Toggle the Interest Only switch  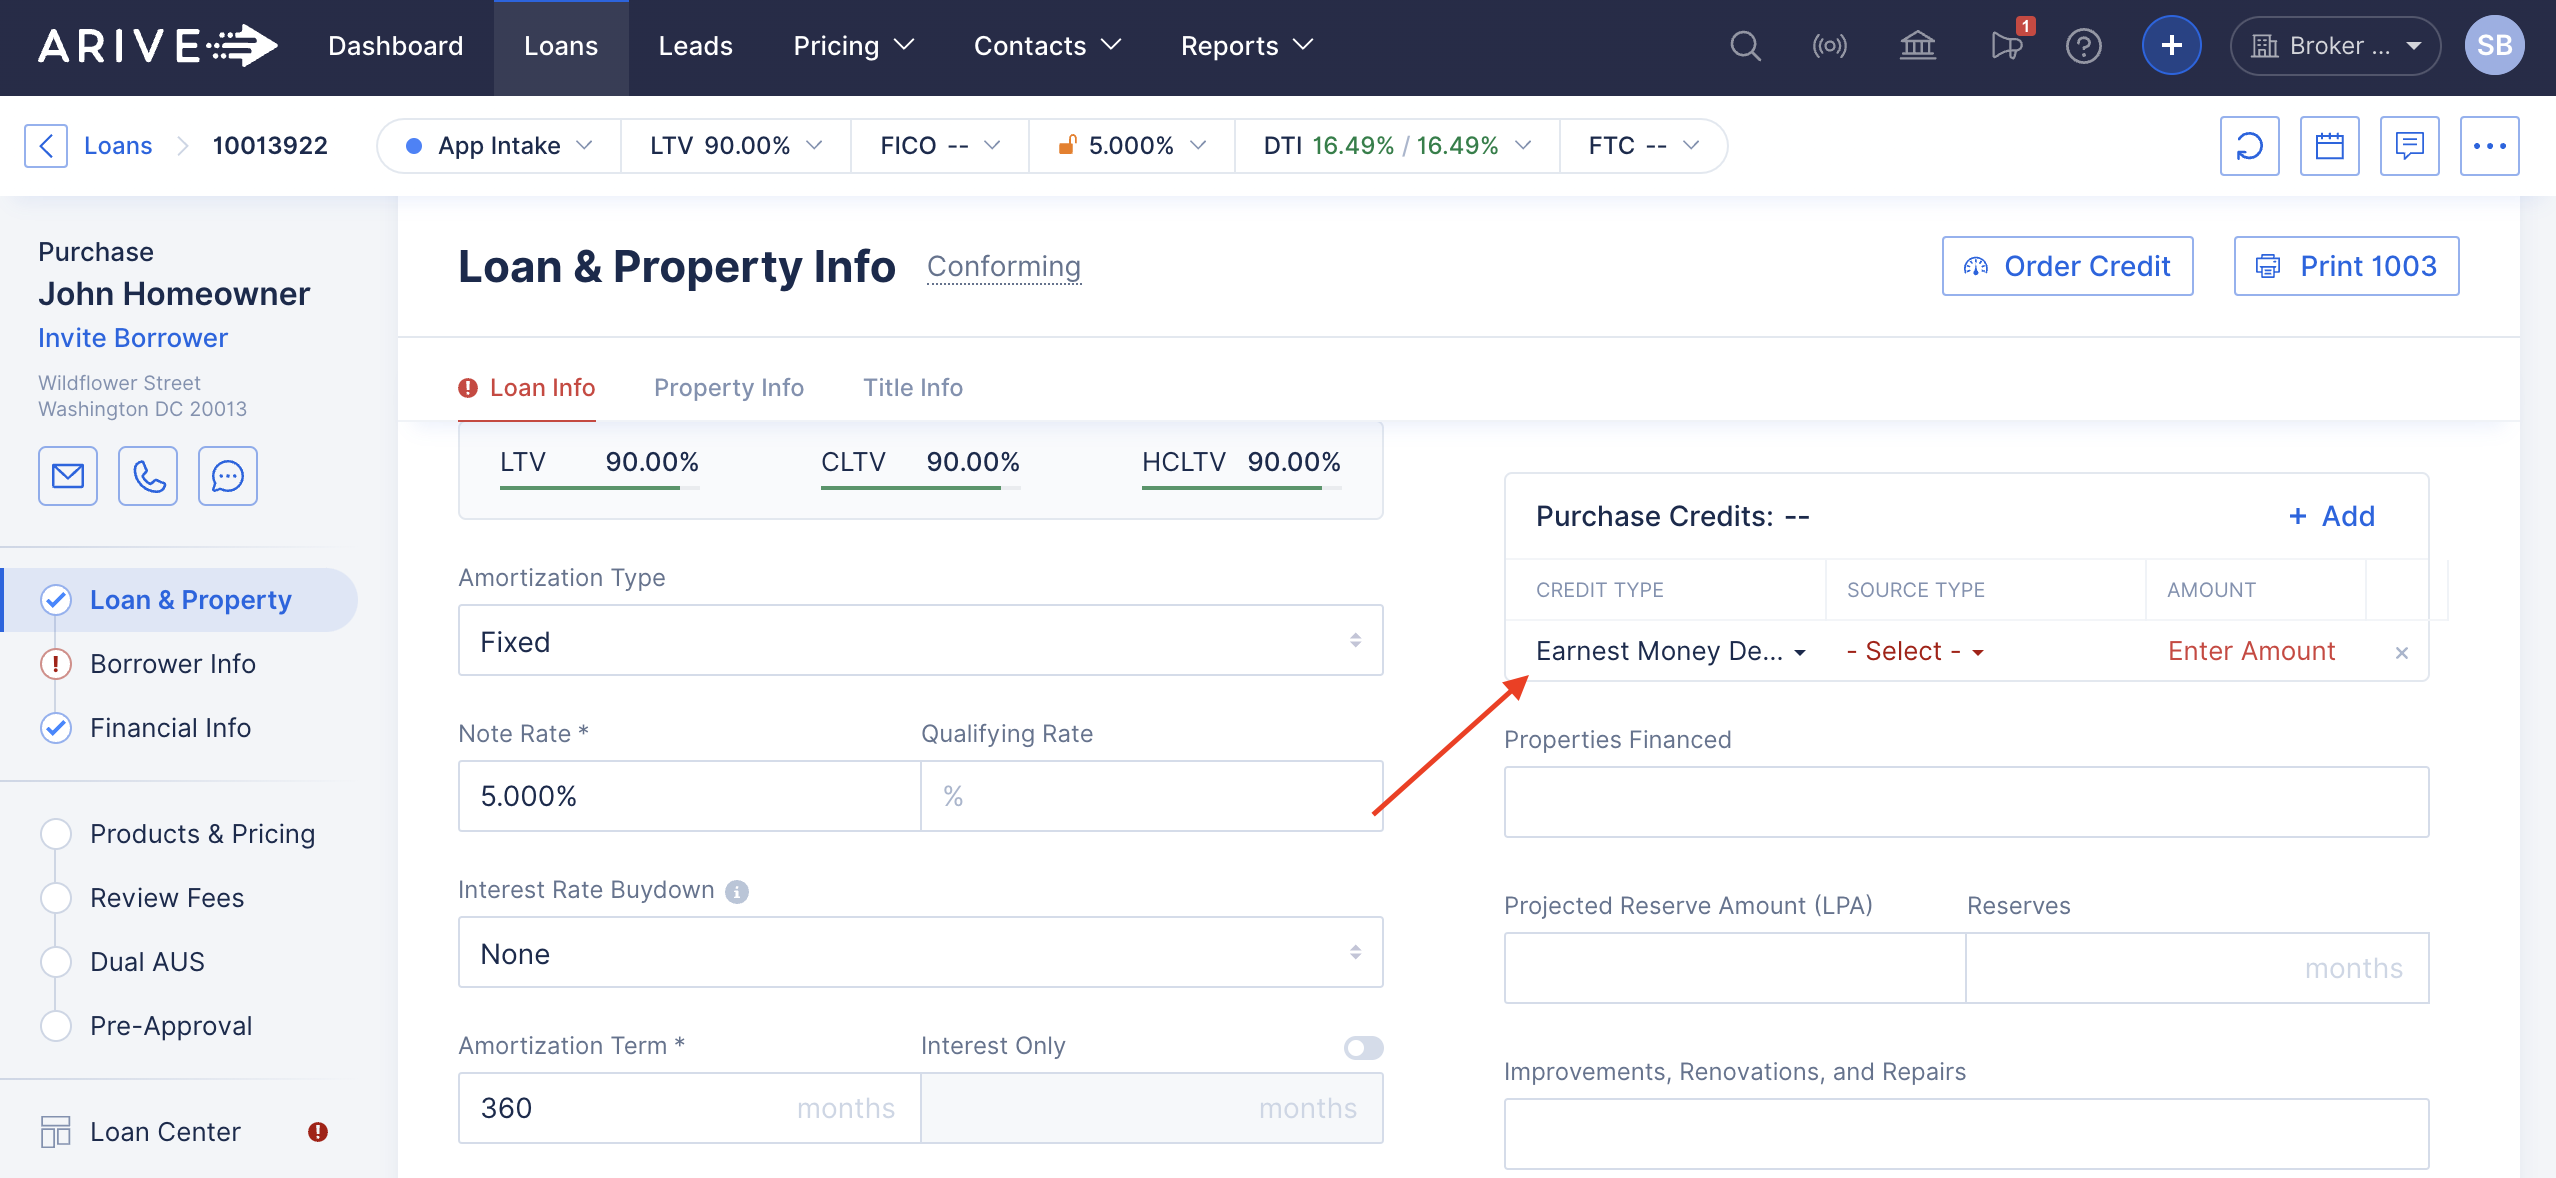1363,1047
